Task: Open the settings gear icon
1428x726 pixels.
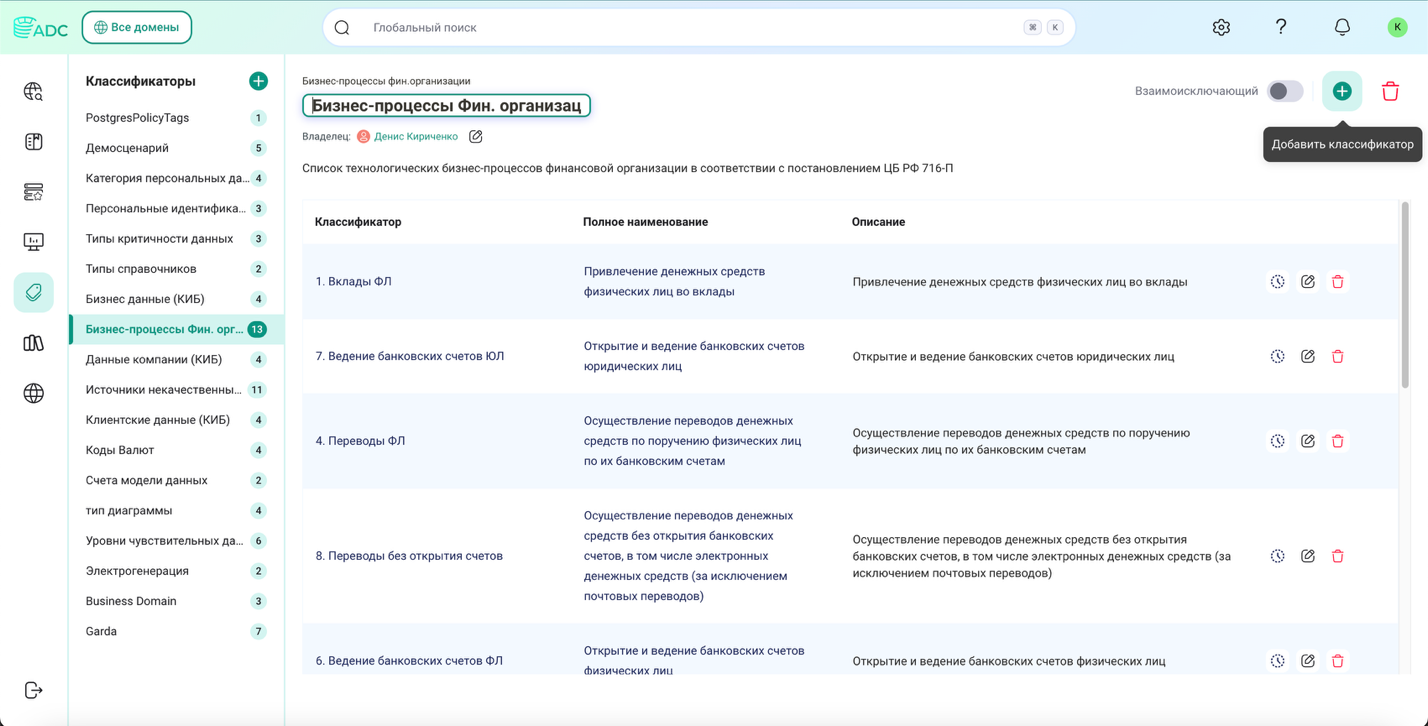Action: pos(1221,27)
